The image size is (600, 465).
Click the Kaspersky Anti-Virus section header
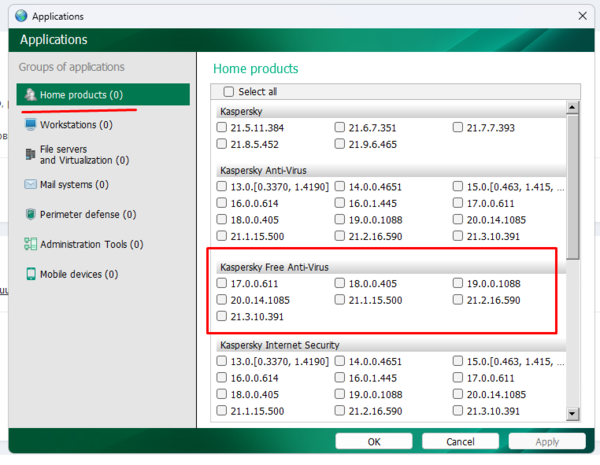391,170
